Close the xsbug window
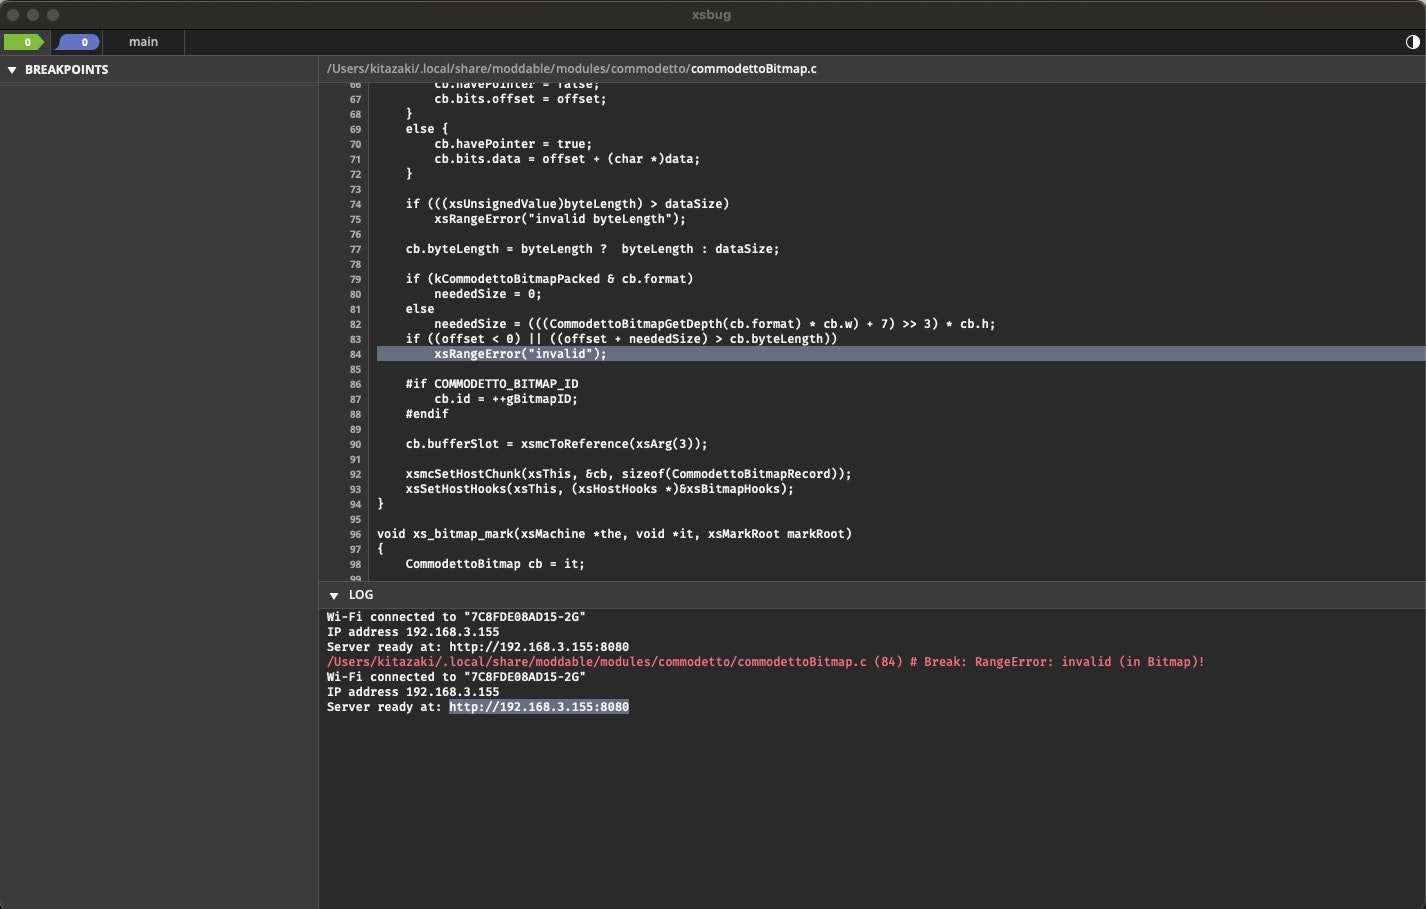1426x909 pixels. pyautogui.click(x=13, y=15)
